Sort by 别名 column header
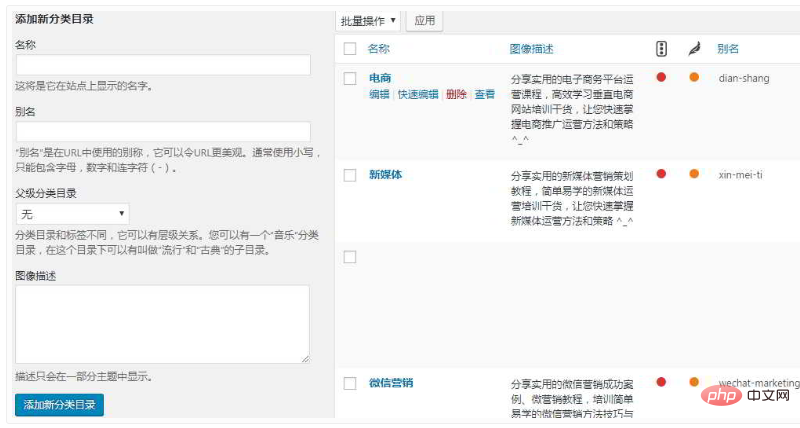The image size is (800, 428). pos(728,49)
